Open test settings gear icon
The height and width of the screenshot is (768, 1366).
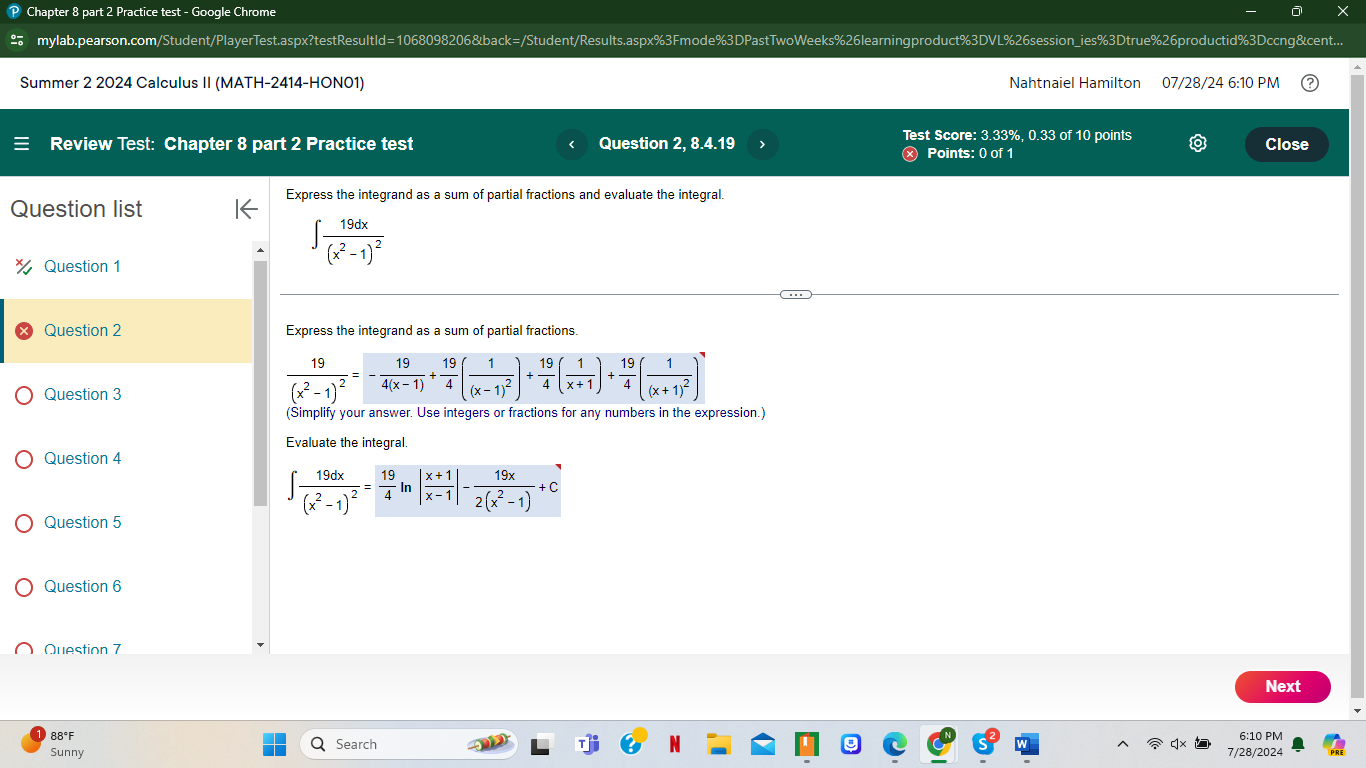1198,144
